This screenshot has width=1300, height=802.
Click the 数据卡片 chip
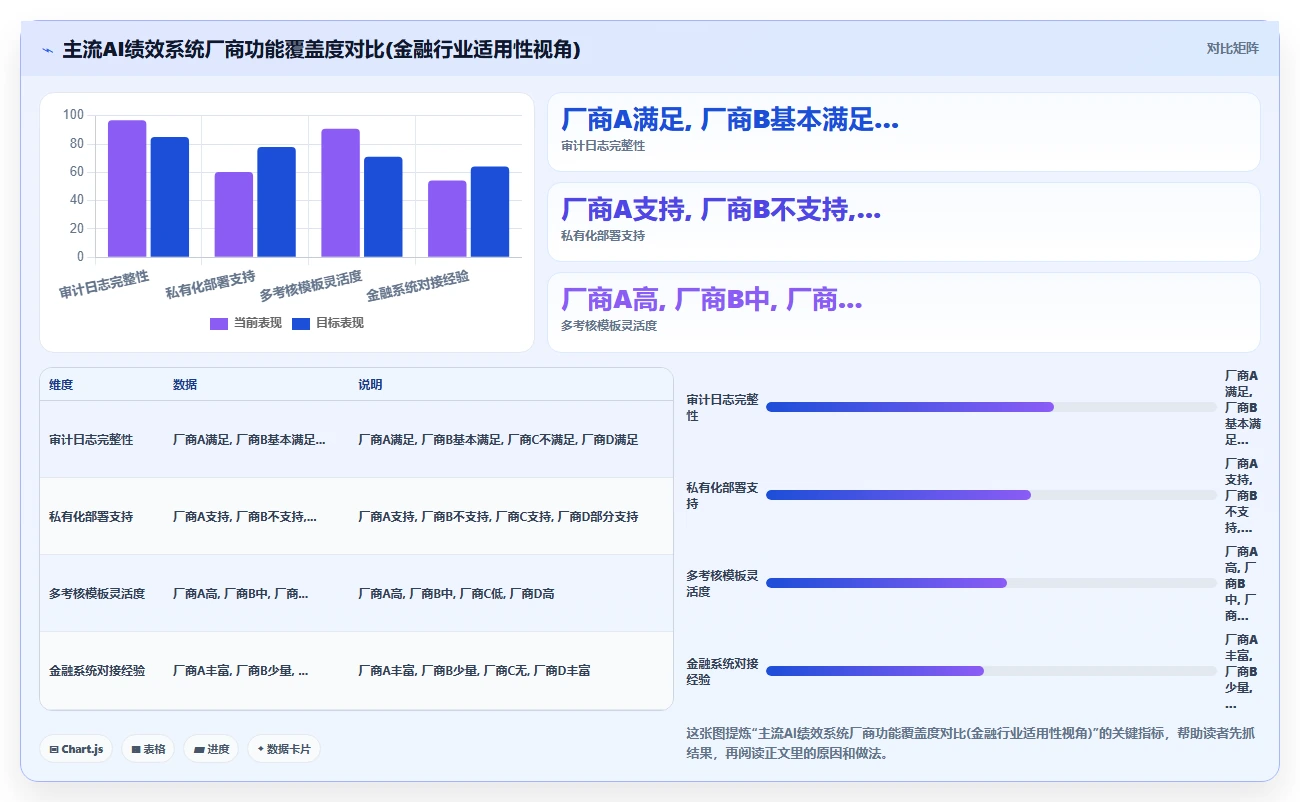[284, 749]
